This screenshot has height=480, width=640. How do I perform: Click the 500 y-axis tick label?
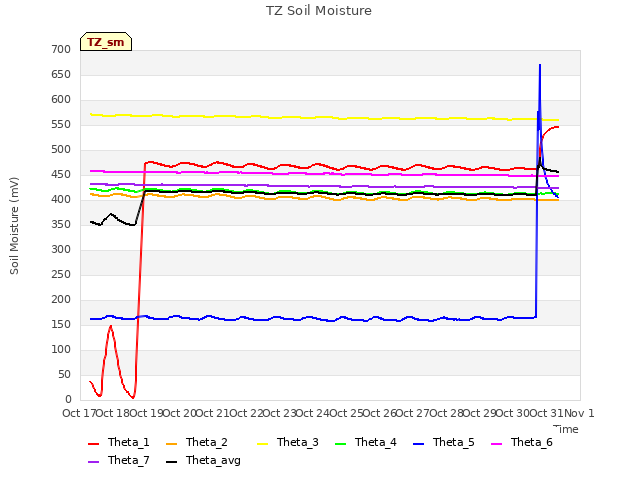point(61,149)
